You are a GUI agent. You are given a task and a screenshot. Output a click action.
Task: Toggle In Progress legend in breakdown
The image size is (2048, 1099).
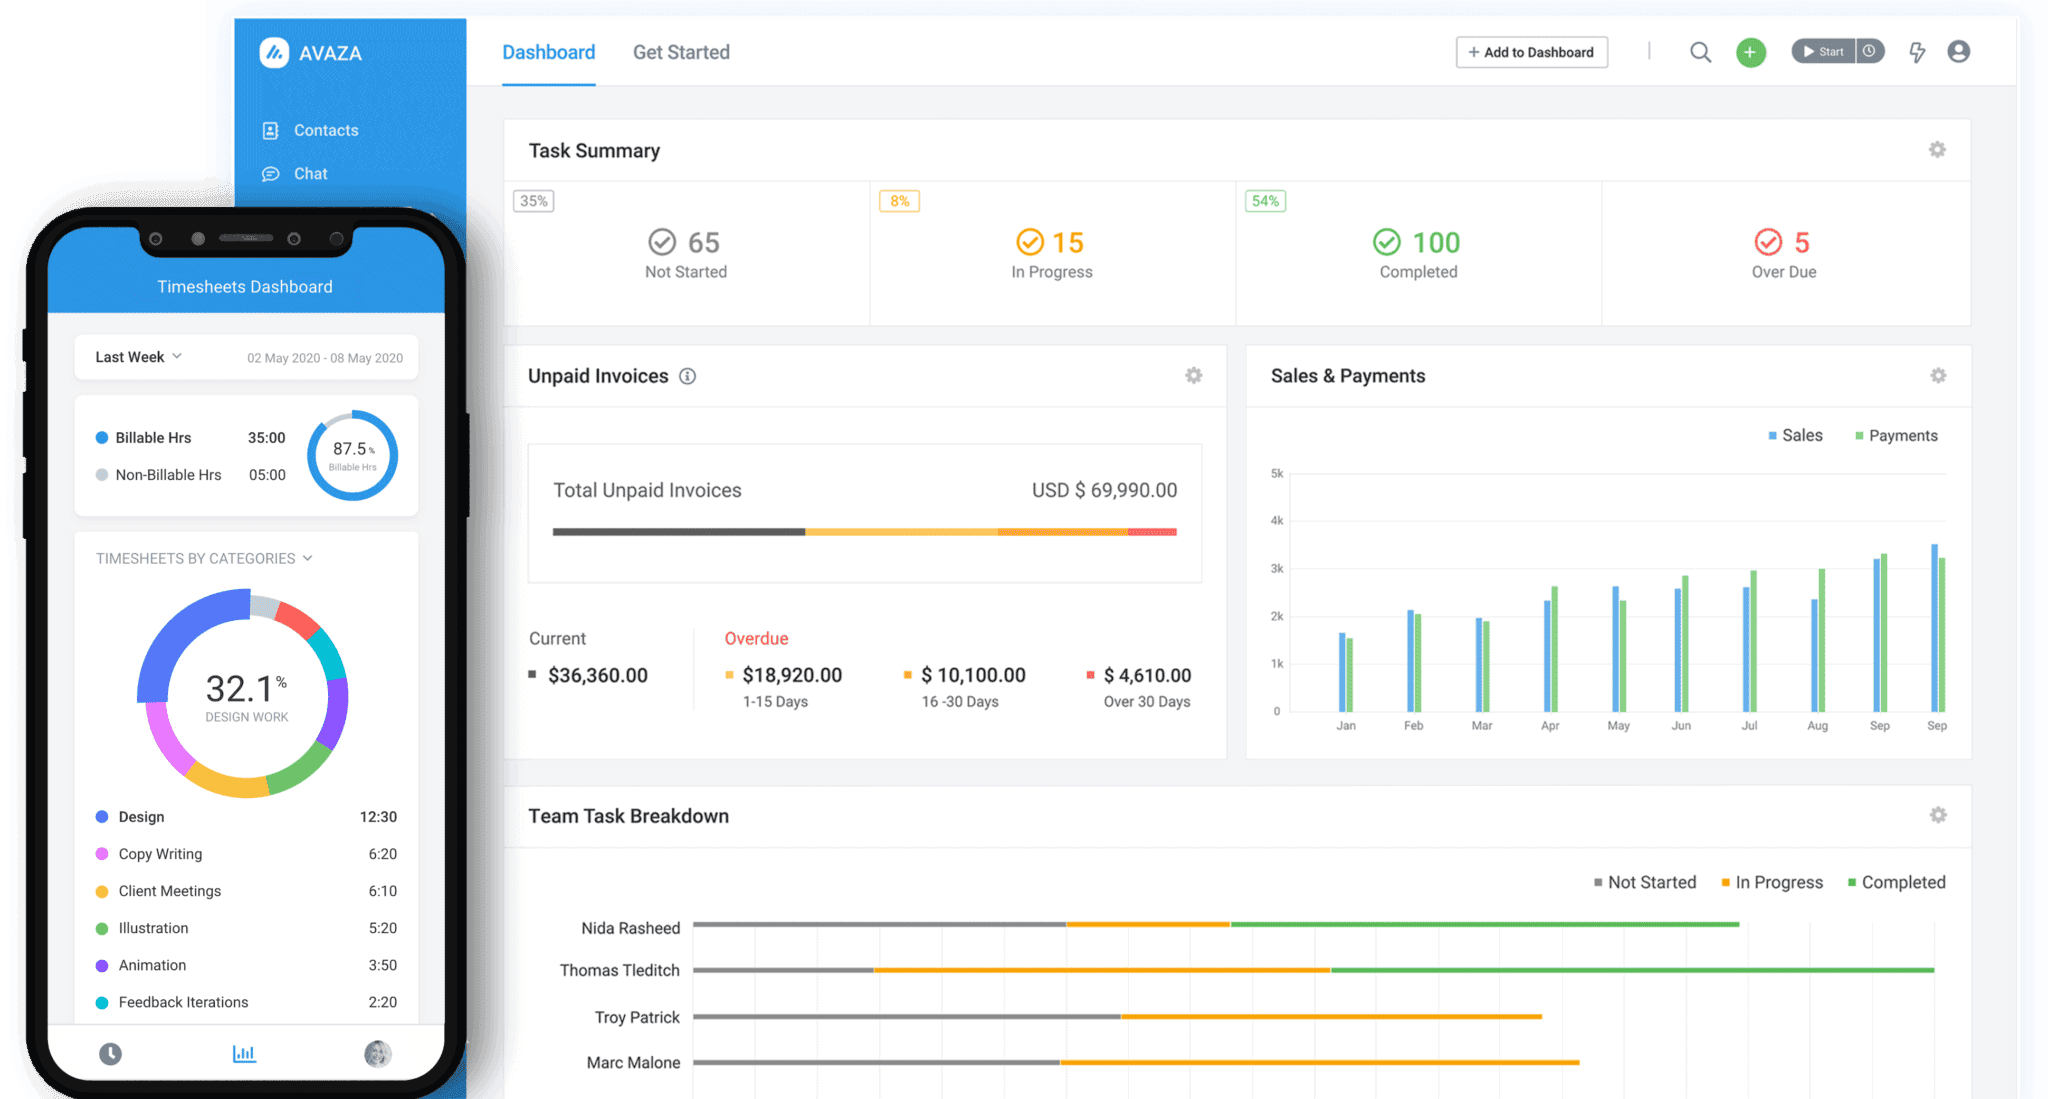coord(1772,882)
